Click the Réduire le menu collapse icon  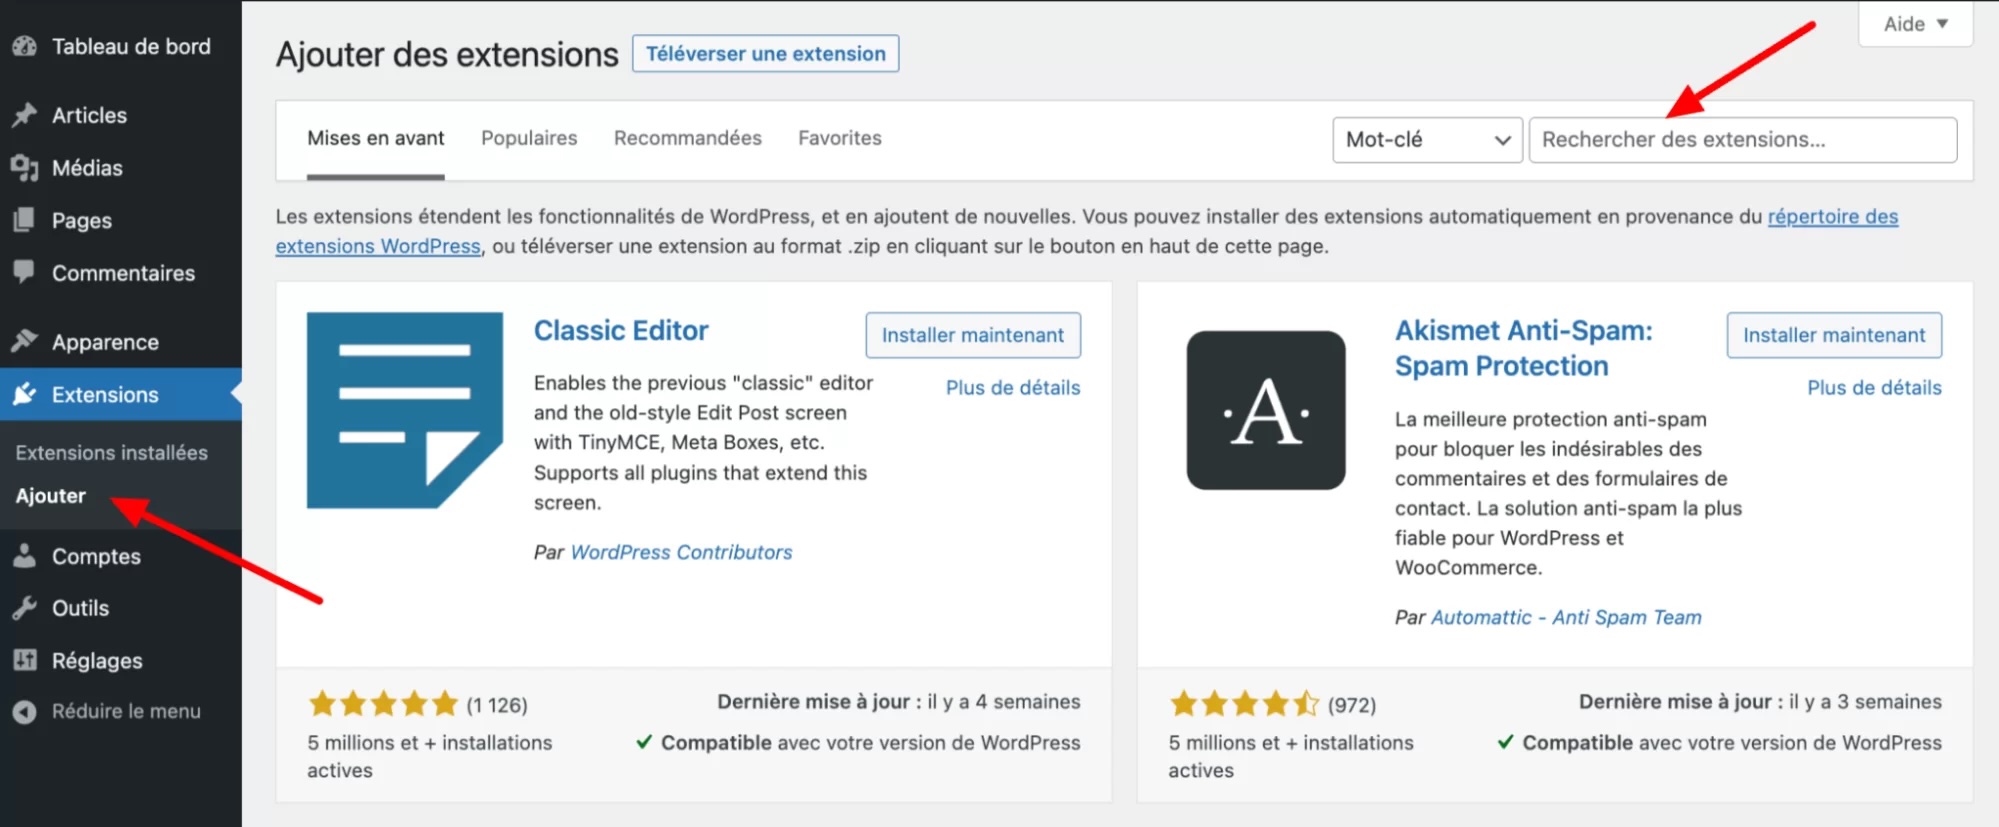click(x=25, y=711)
